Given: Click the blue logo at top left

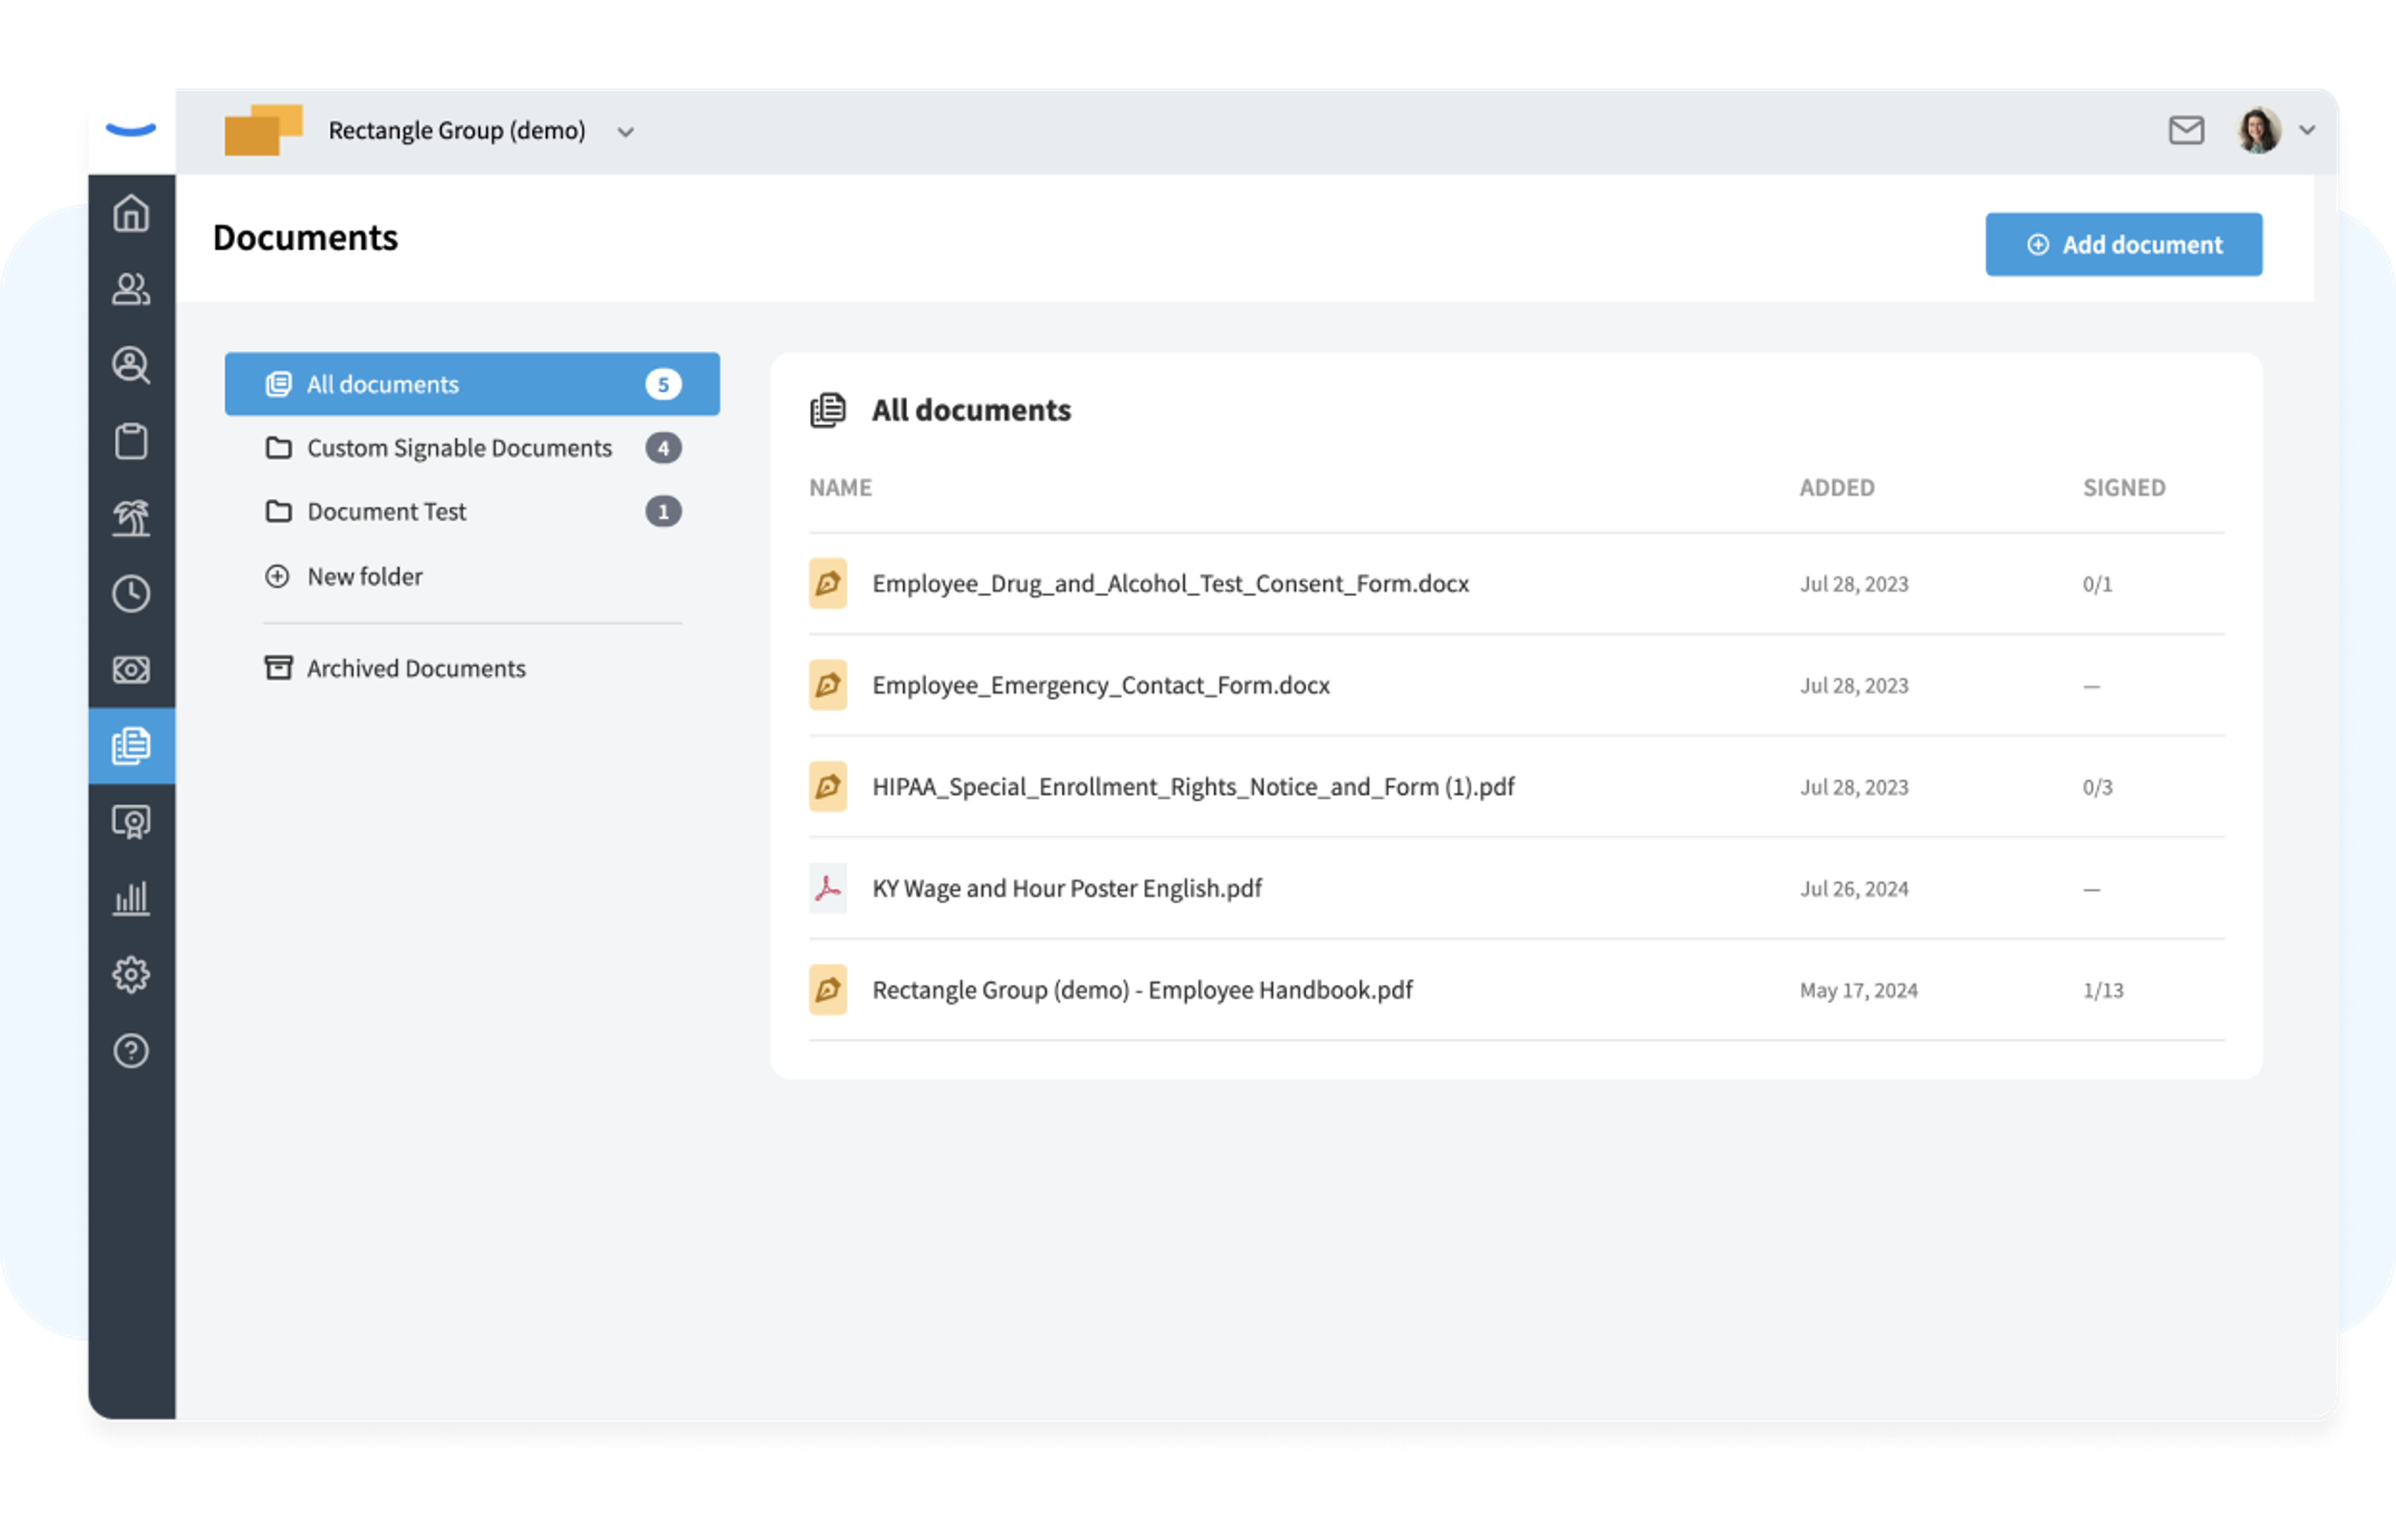Looking at the screenshot, I should point(131,129).
